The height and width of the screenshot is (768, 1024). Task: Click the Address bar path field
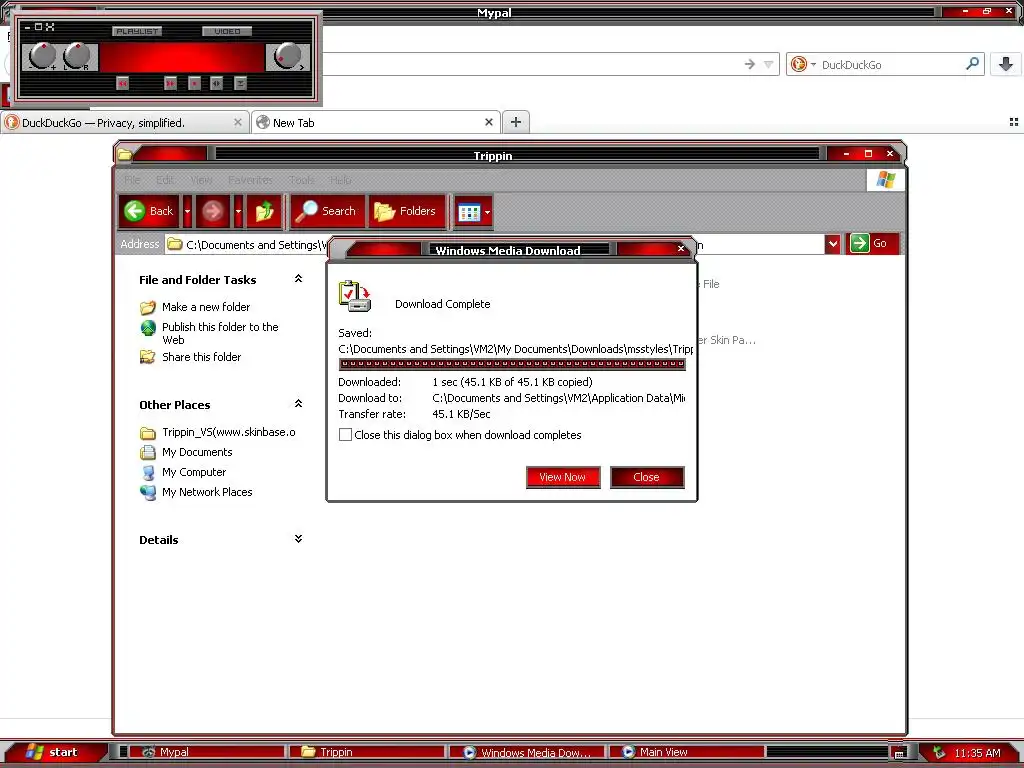[x=246, y=244]
